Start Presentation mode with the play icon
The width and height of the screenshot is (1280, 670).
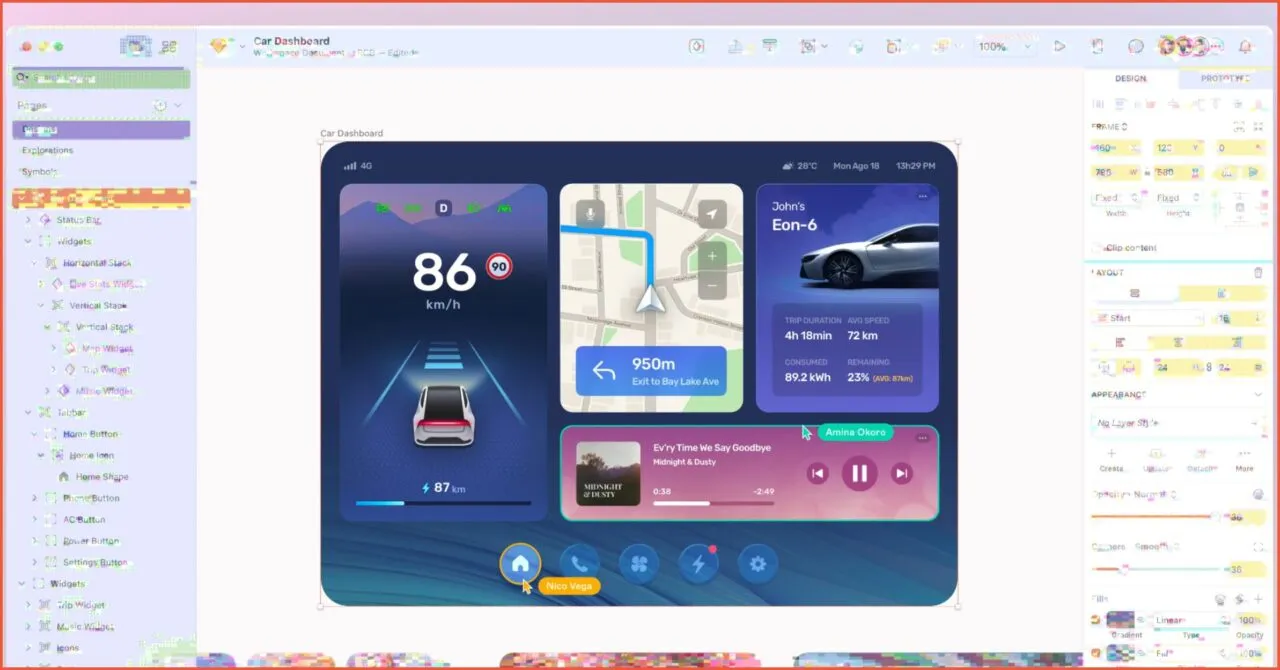[x=1060, y=46]
